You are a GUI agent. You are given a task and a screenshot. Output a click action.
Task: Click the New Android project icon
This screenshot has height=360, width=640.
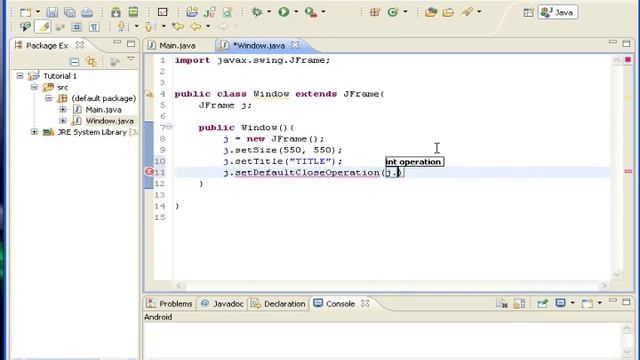point(191,12)
